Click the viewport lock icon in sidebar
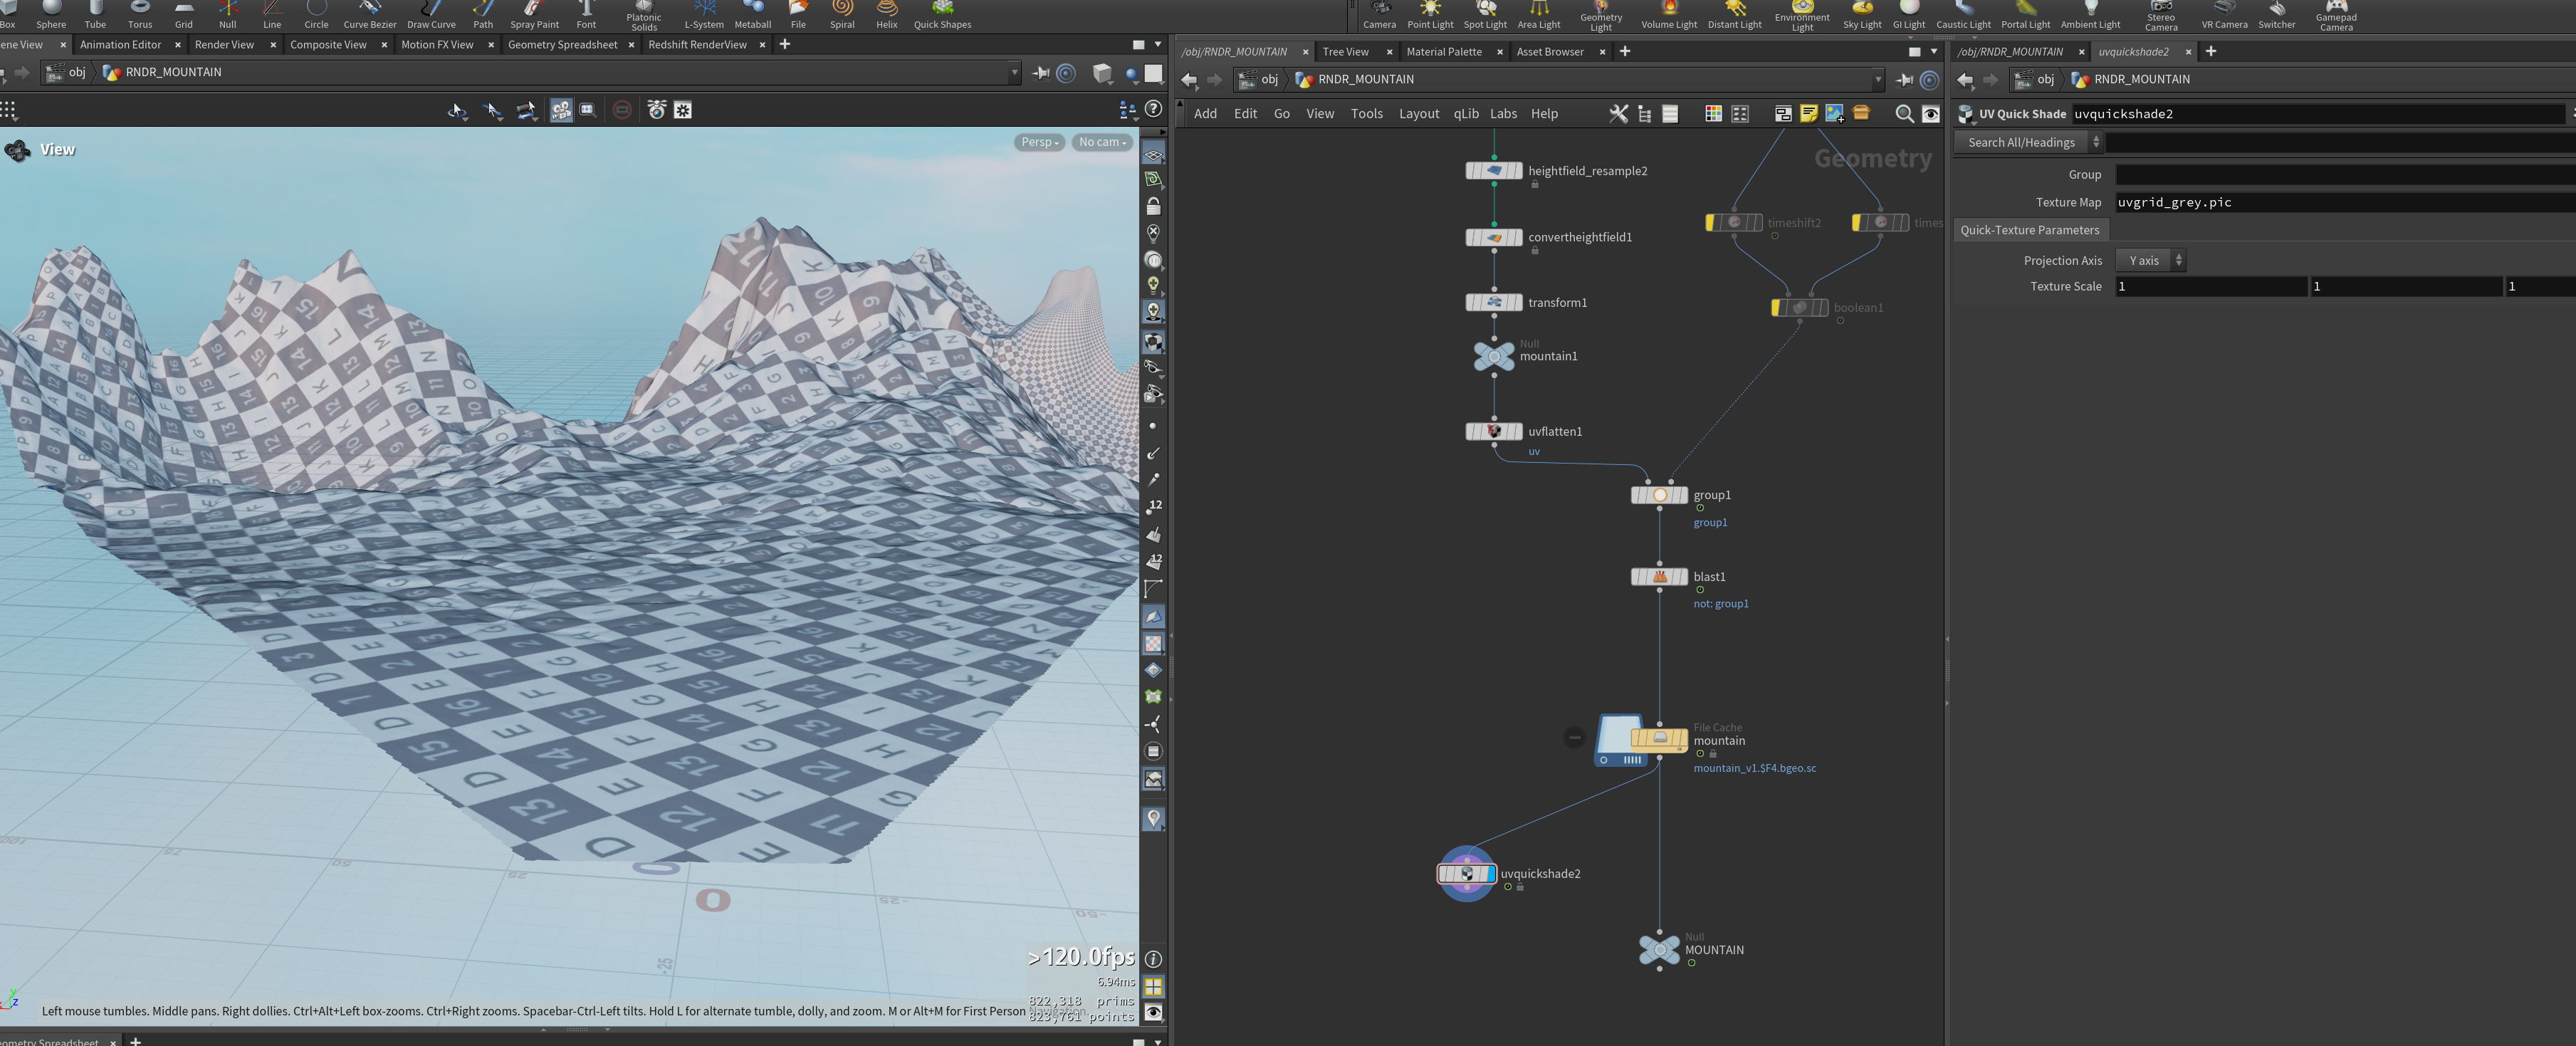 pos(1153,206)
